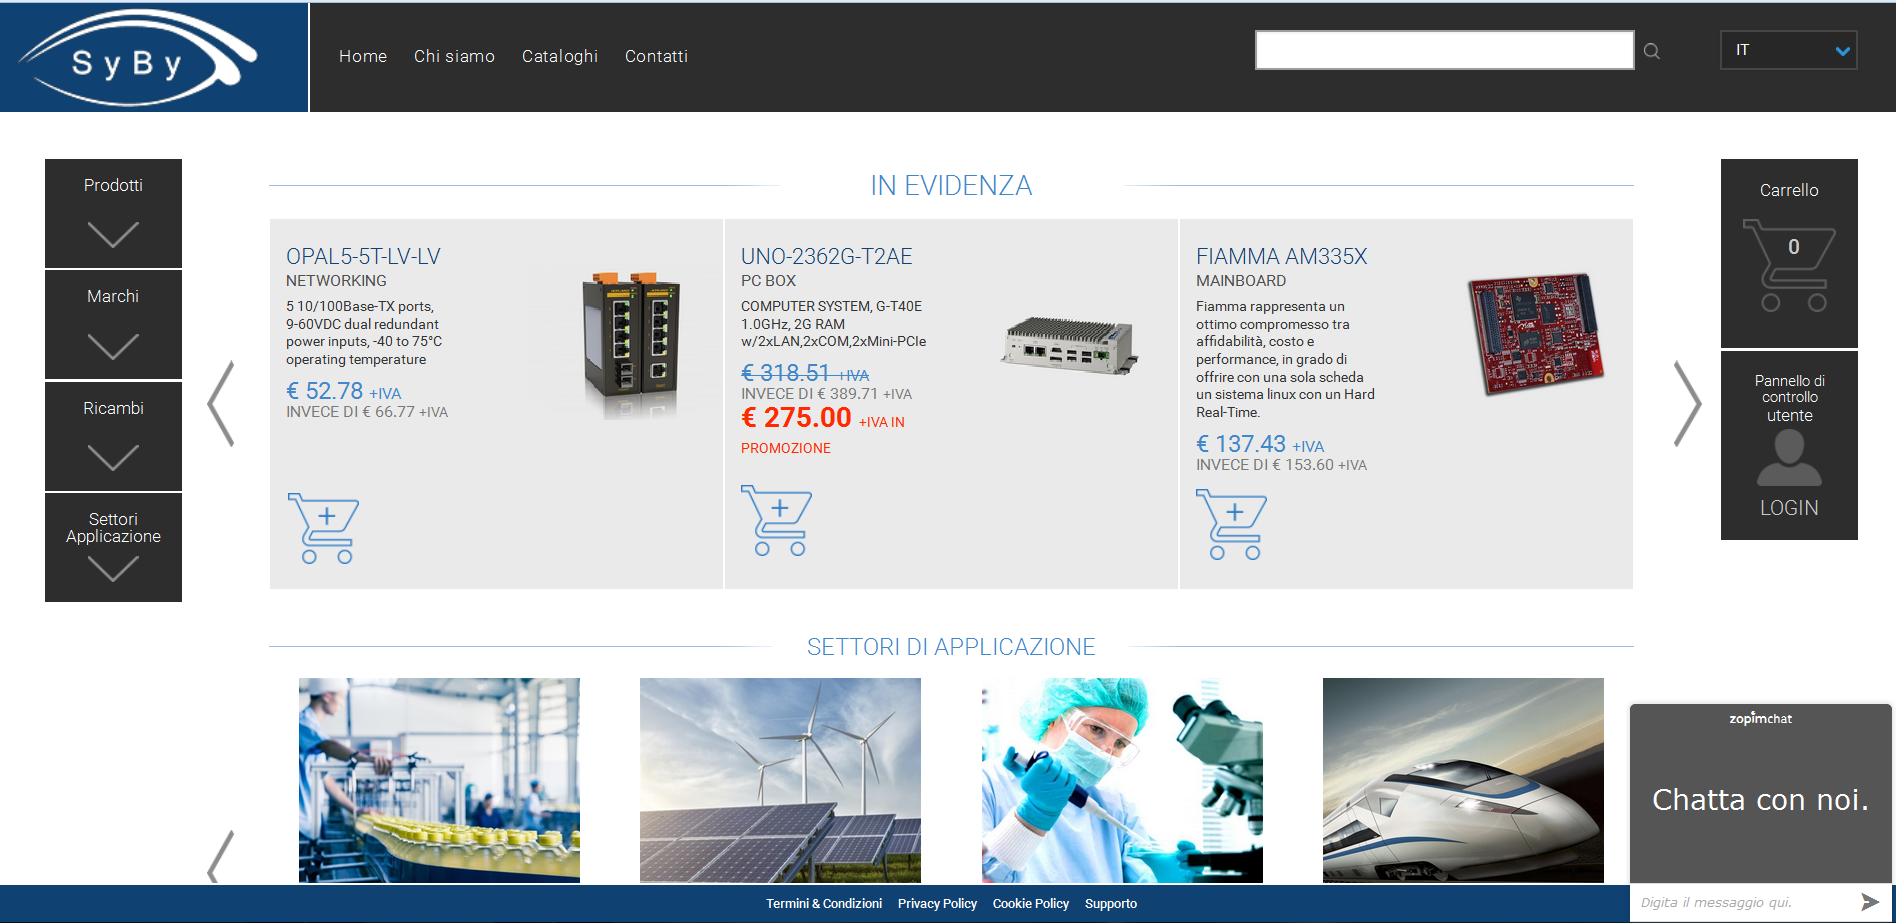
Task: Open the Privacy Policy link
Action: tap(937, 903)
